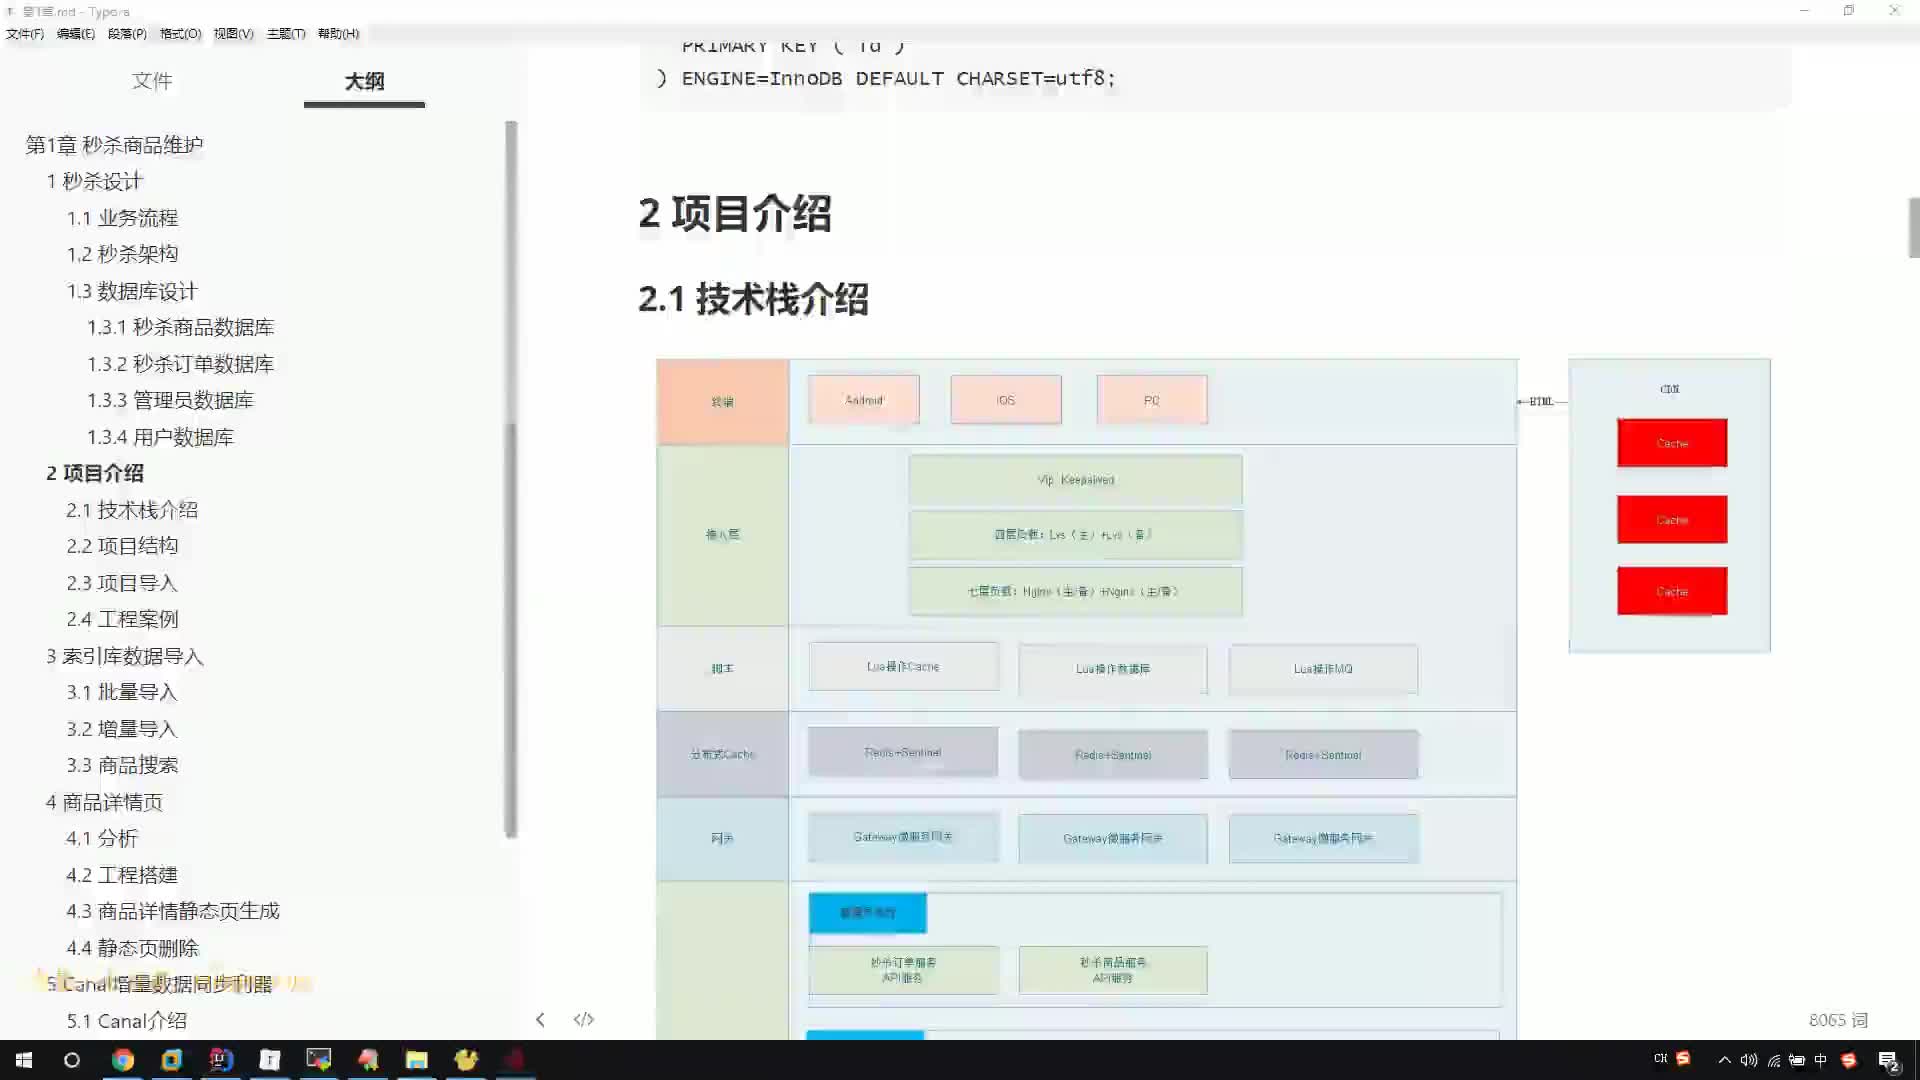
Task: Open the 格式 menu in menu bar
Action: [x=178, y=33]
